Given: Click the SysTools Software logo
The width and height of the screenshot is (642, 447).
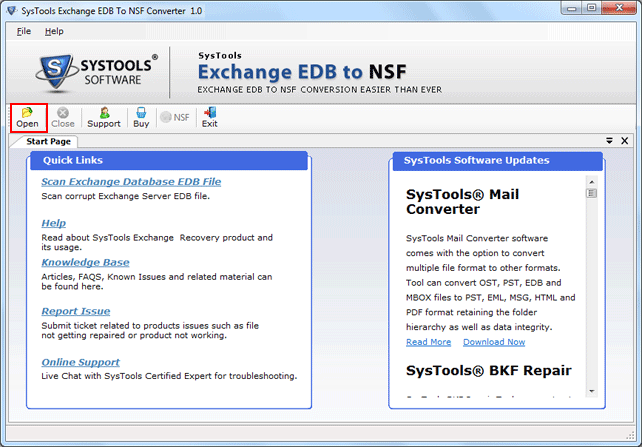Looking at the screenshot, I should click(x=97, y=72).
